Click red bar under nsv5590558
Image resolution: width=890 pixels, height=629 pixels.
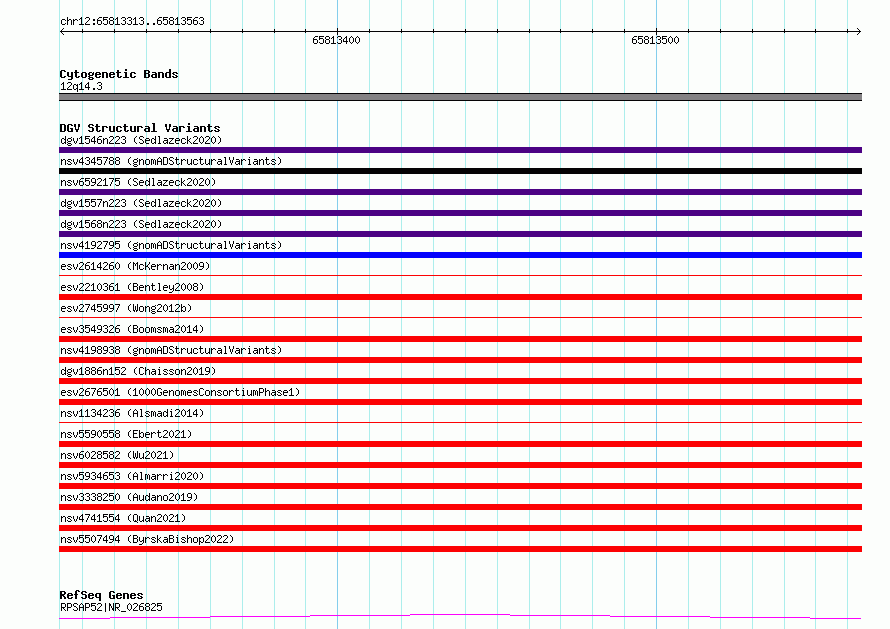[x=460, y=444]
